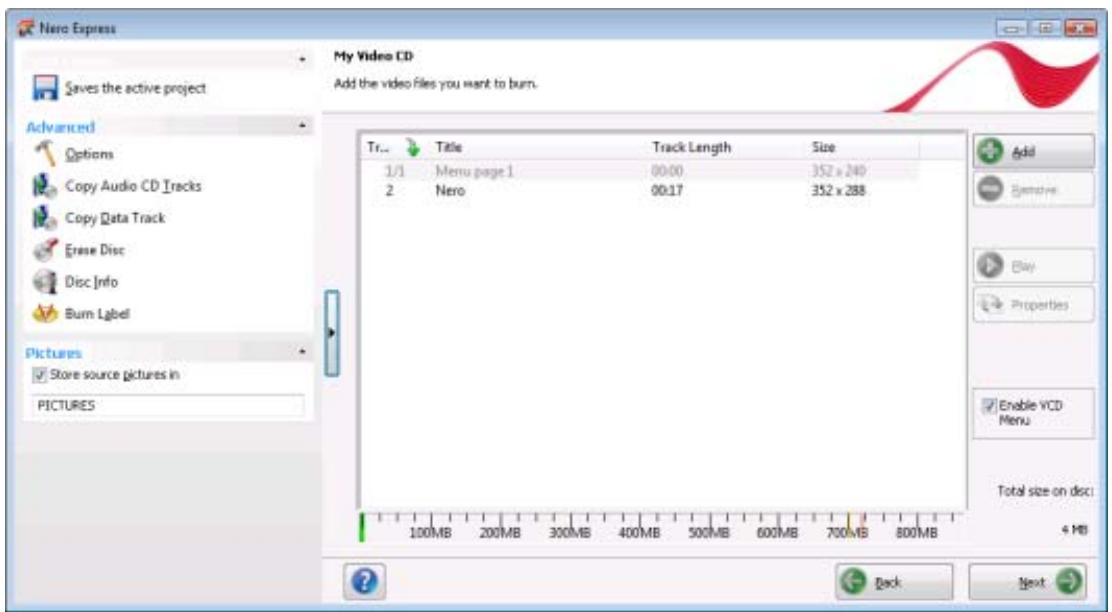Click the green plus Add icon
Viewport: 1112px width, 612px height.
pyautogui.click(x=990, y=151)
